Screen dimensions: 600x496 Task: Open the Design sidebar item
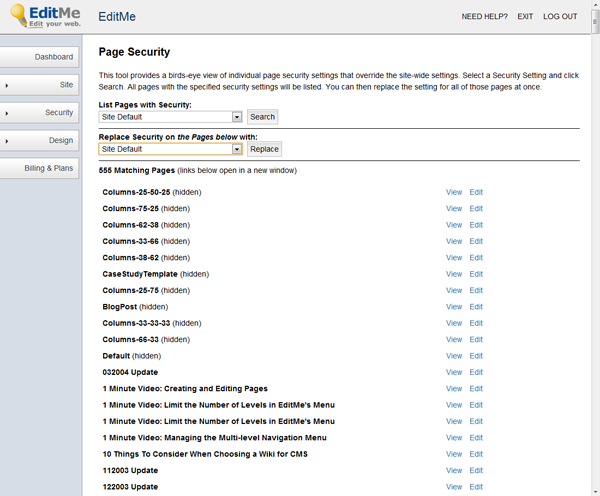(x=39, y=140)
